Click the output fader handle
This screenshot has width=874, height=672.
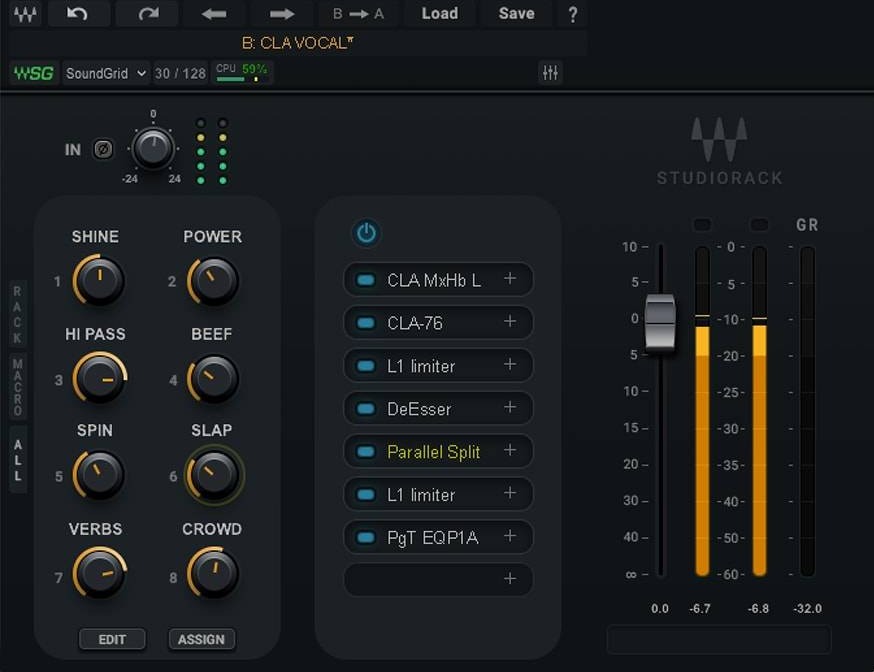click(660, 323)
